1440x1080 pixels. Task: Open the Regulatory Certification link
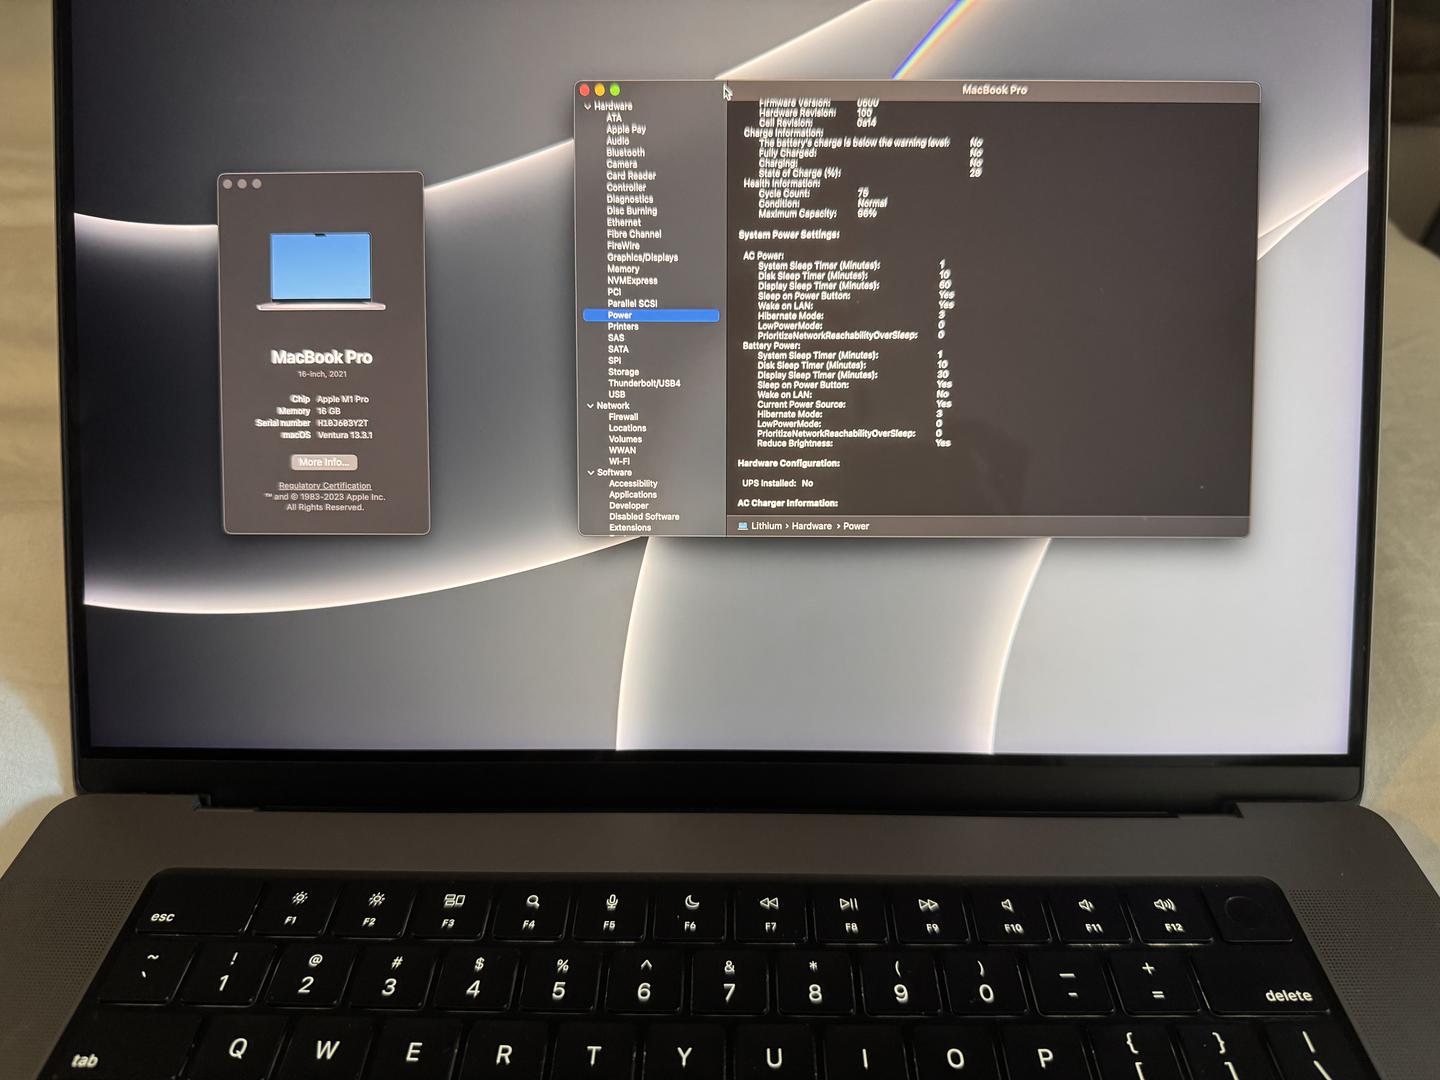point(325,486)
